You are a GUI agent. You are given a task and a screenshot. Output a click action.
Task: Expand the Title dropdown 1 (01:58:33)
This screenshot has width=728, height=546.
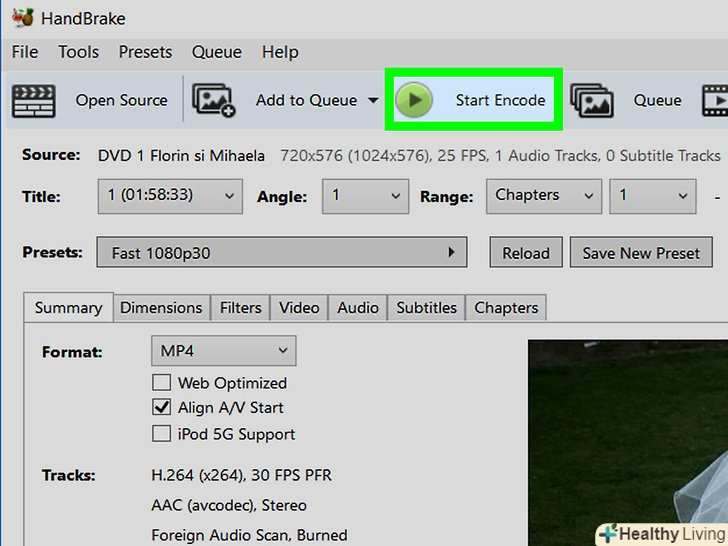pos(170,196)
